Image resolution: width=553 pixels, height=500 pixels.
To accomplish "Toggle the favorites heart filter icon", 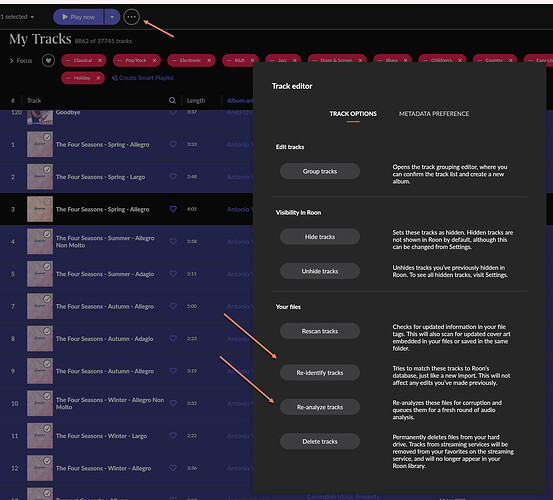I will point(48,61).
